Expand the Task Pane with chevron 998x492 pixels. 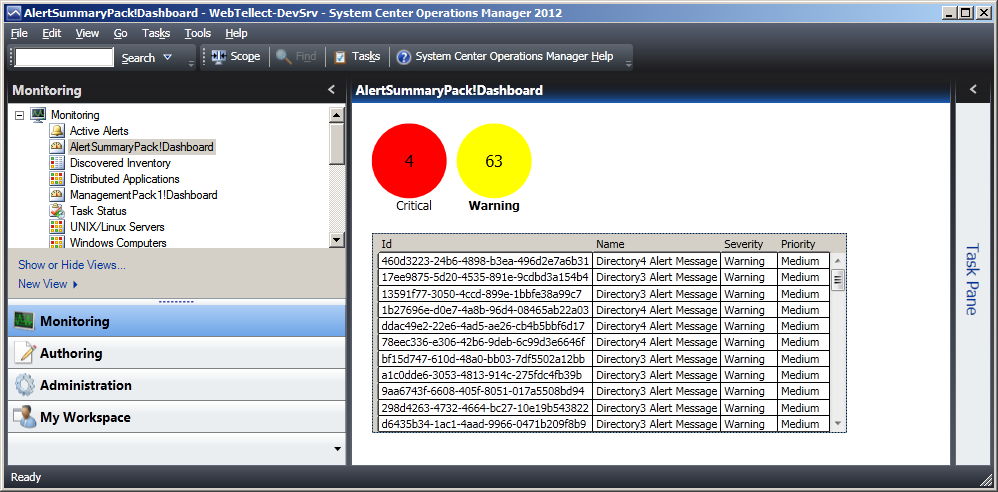tap(973, 90)
